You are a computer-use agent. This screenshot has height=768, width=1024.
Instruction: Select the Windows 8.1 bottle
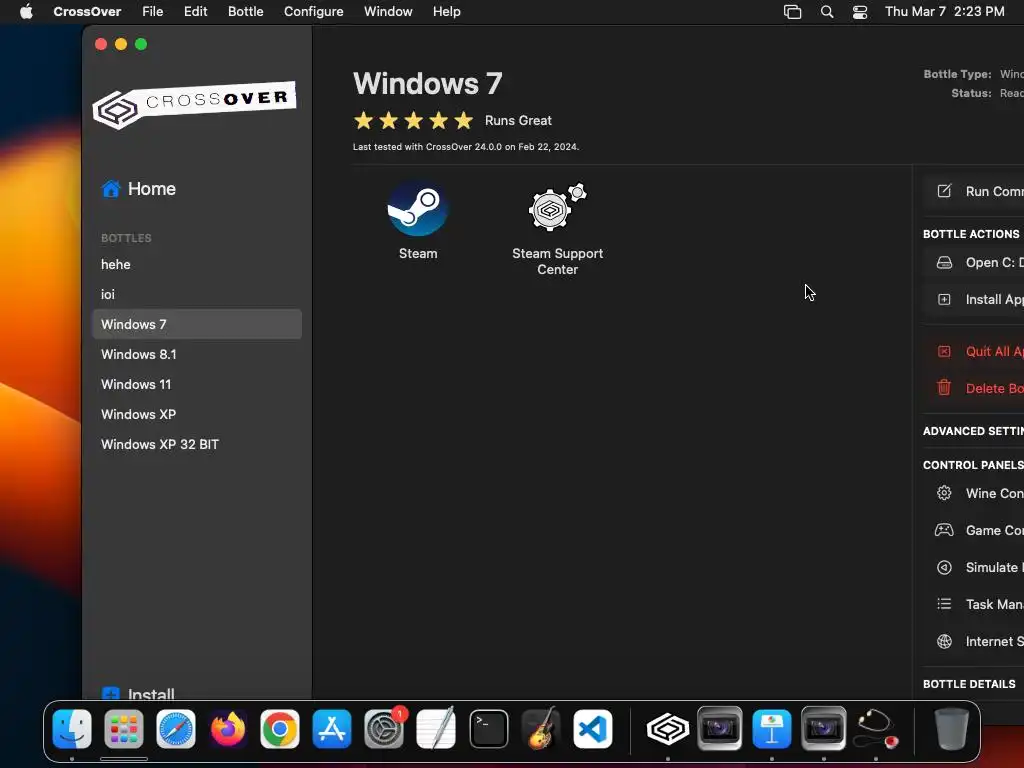(x=197, y=355)
